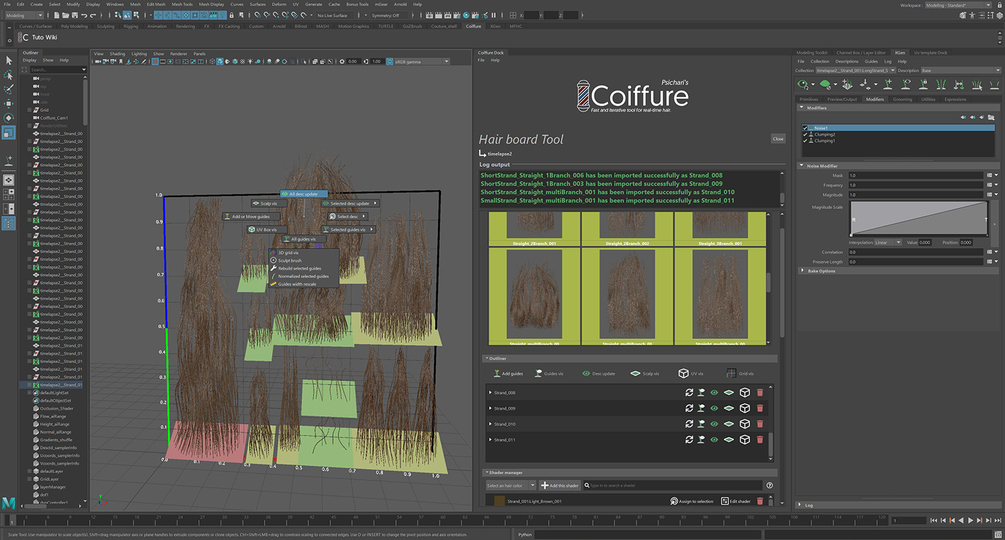1005x540 pixels.
Task: Click the Guides vis flag icon
Action: click(538, 373)
